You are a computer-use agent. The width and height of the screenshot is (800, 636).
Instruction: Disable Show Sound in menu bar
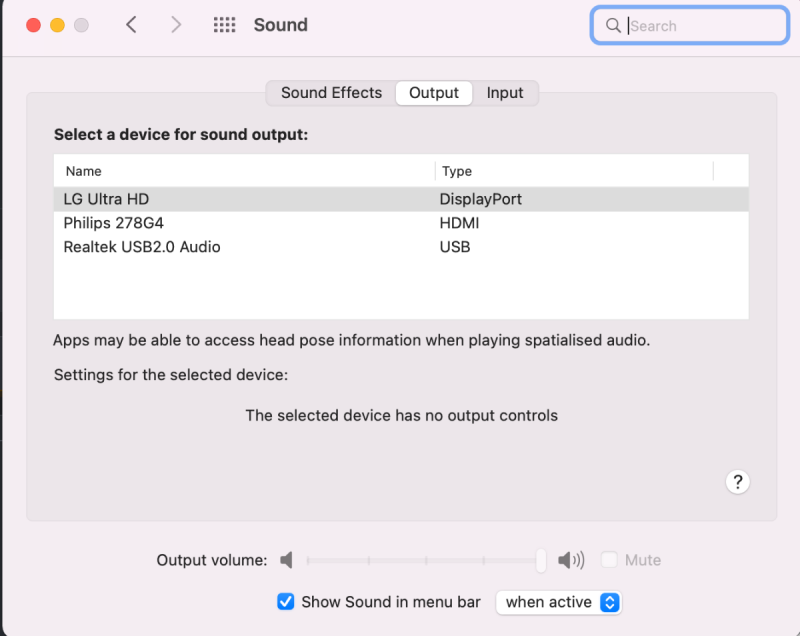coord(286,602)
